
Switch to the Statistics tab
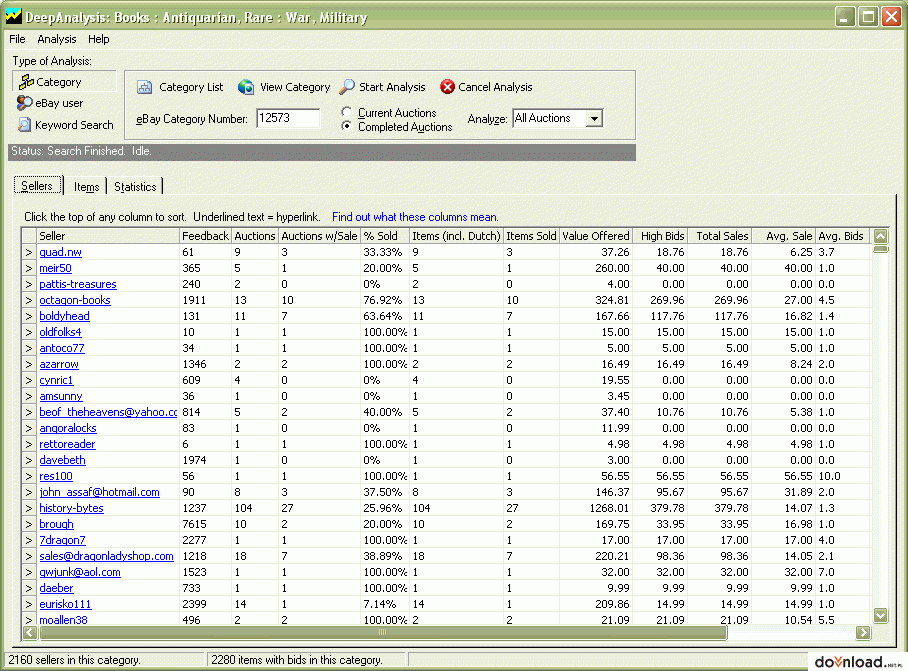pos(135,186)
